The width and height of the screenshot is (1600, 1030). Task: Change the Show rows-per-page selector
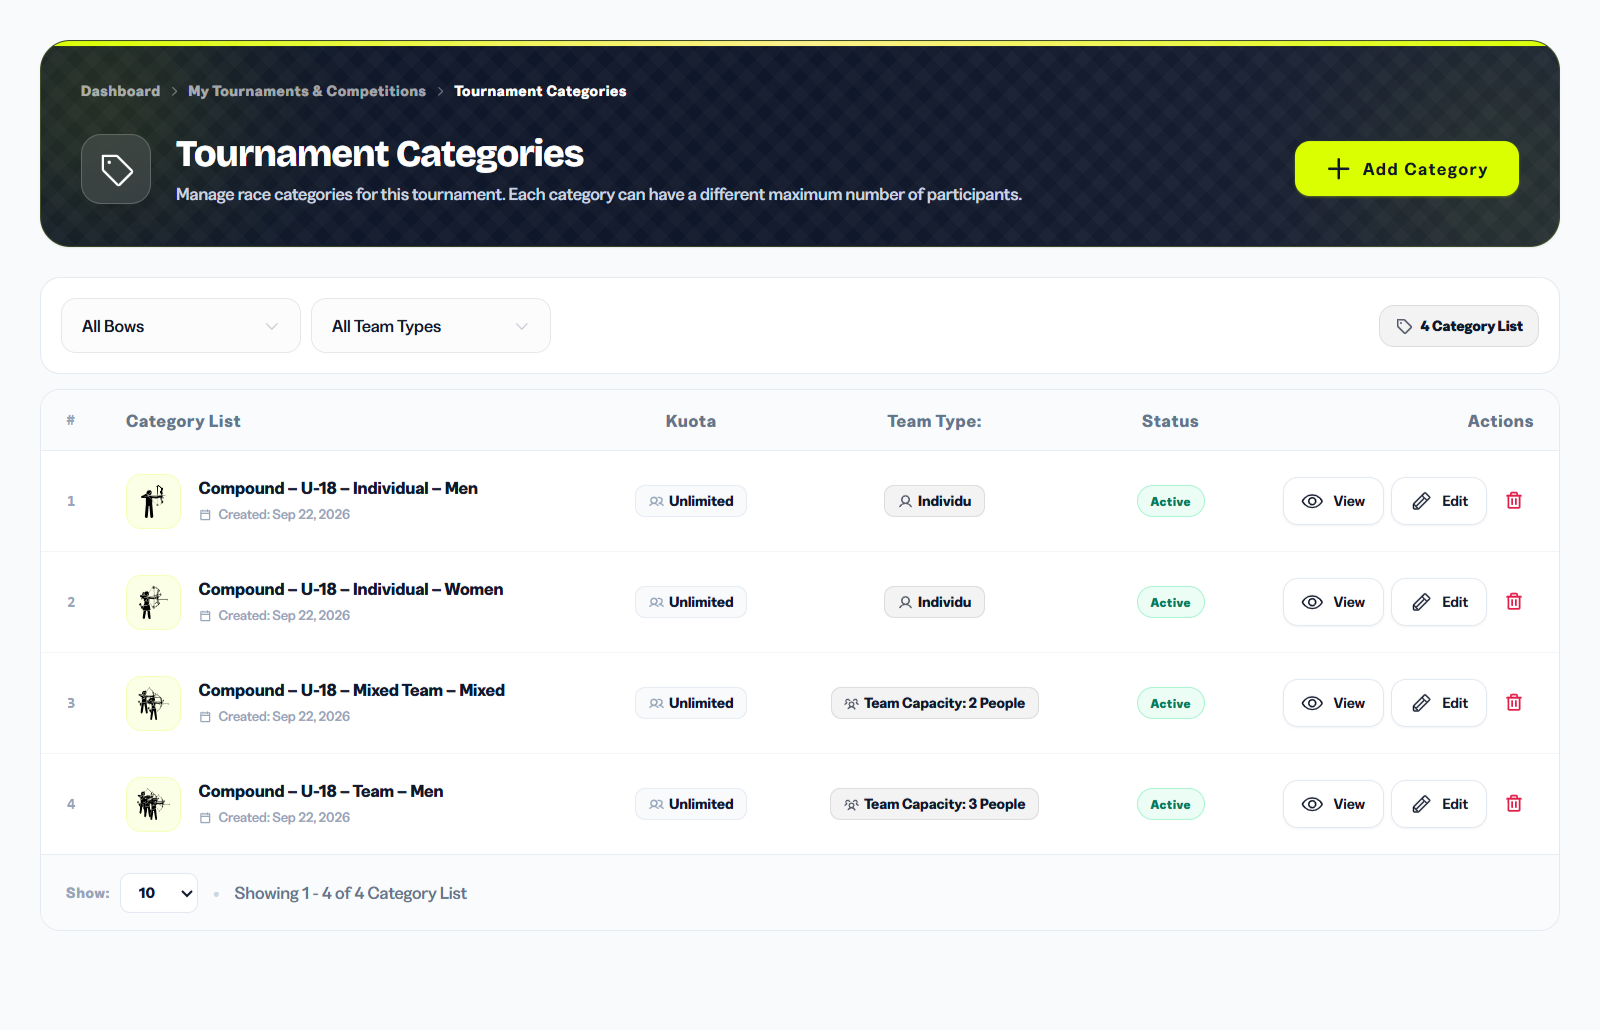159,893
